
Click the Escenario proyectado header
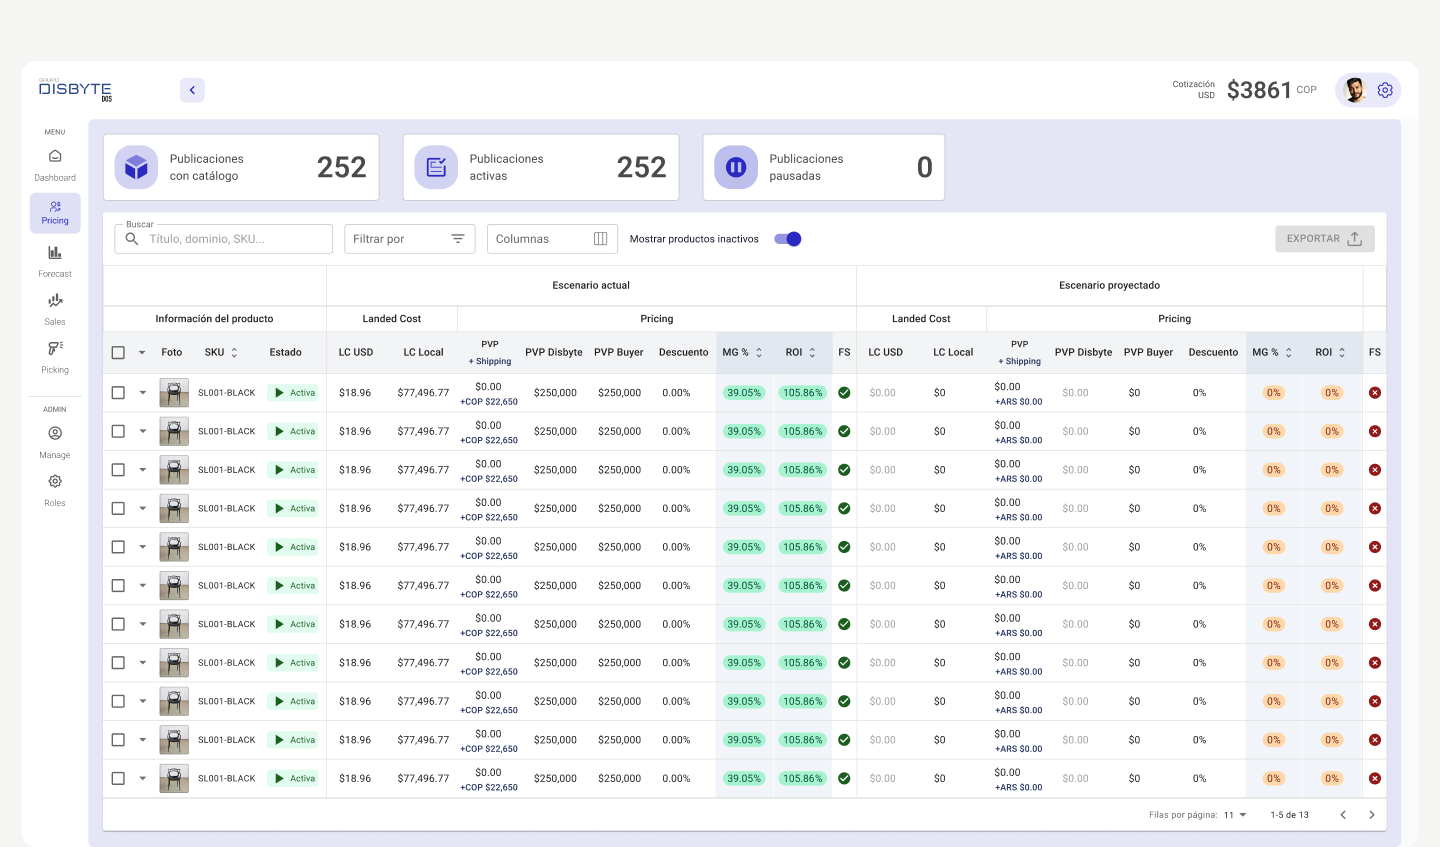point(1110,286)
